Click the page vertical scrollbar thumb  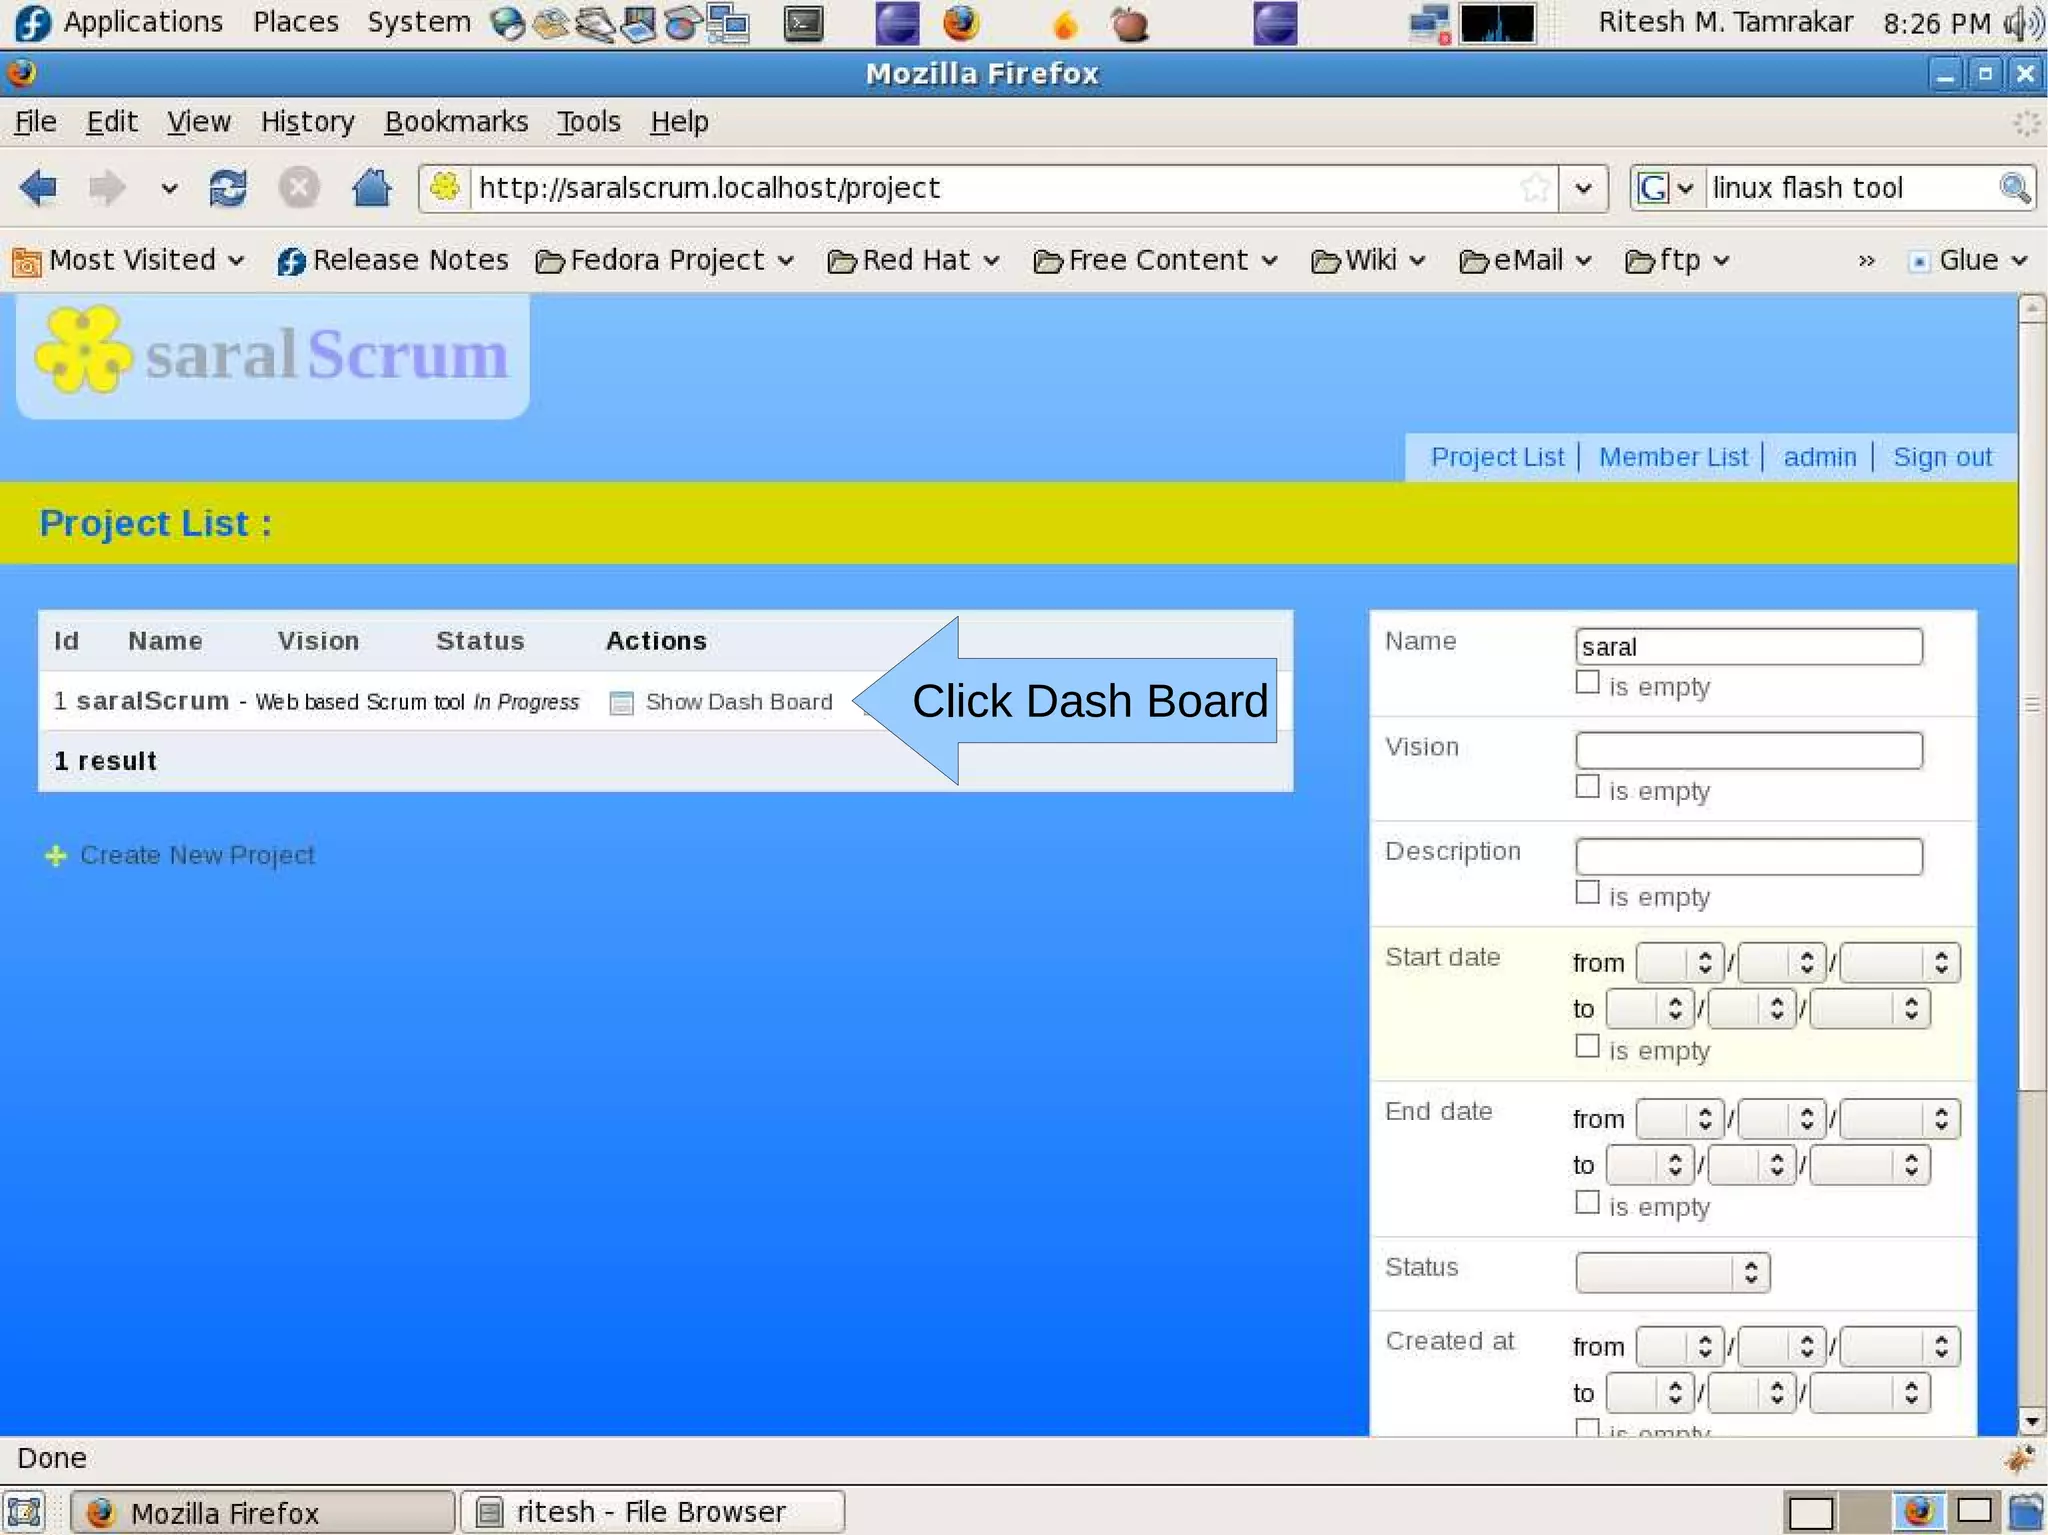point(2032,705)
